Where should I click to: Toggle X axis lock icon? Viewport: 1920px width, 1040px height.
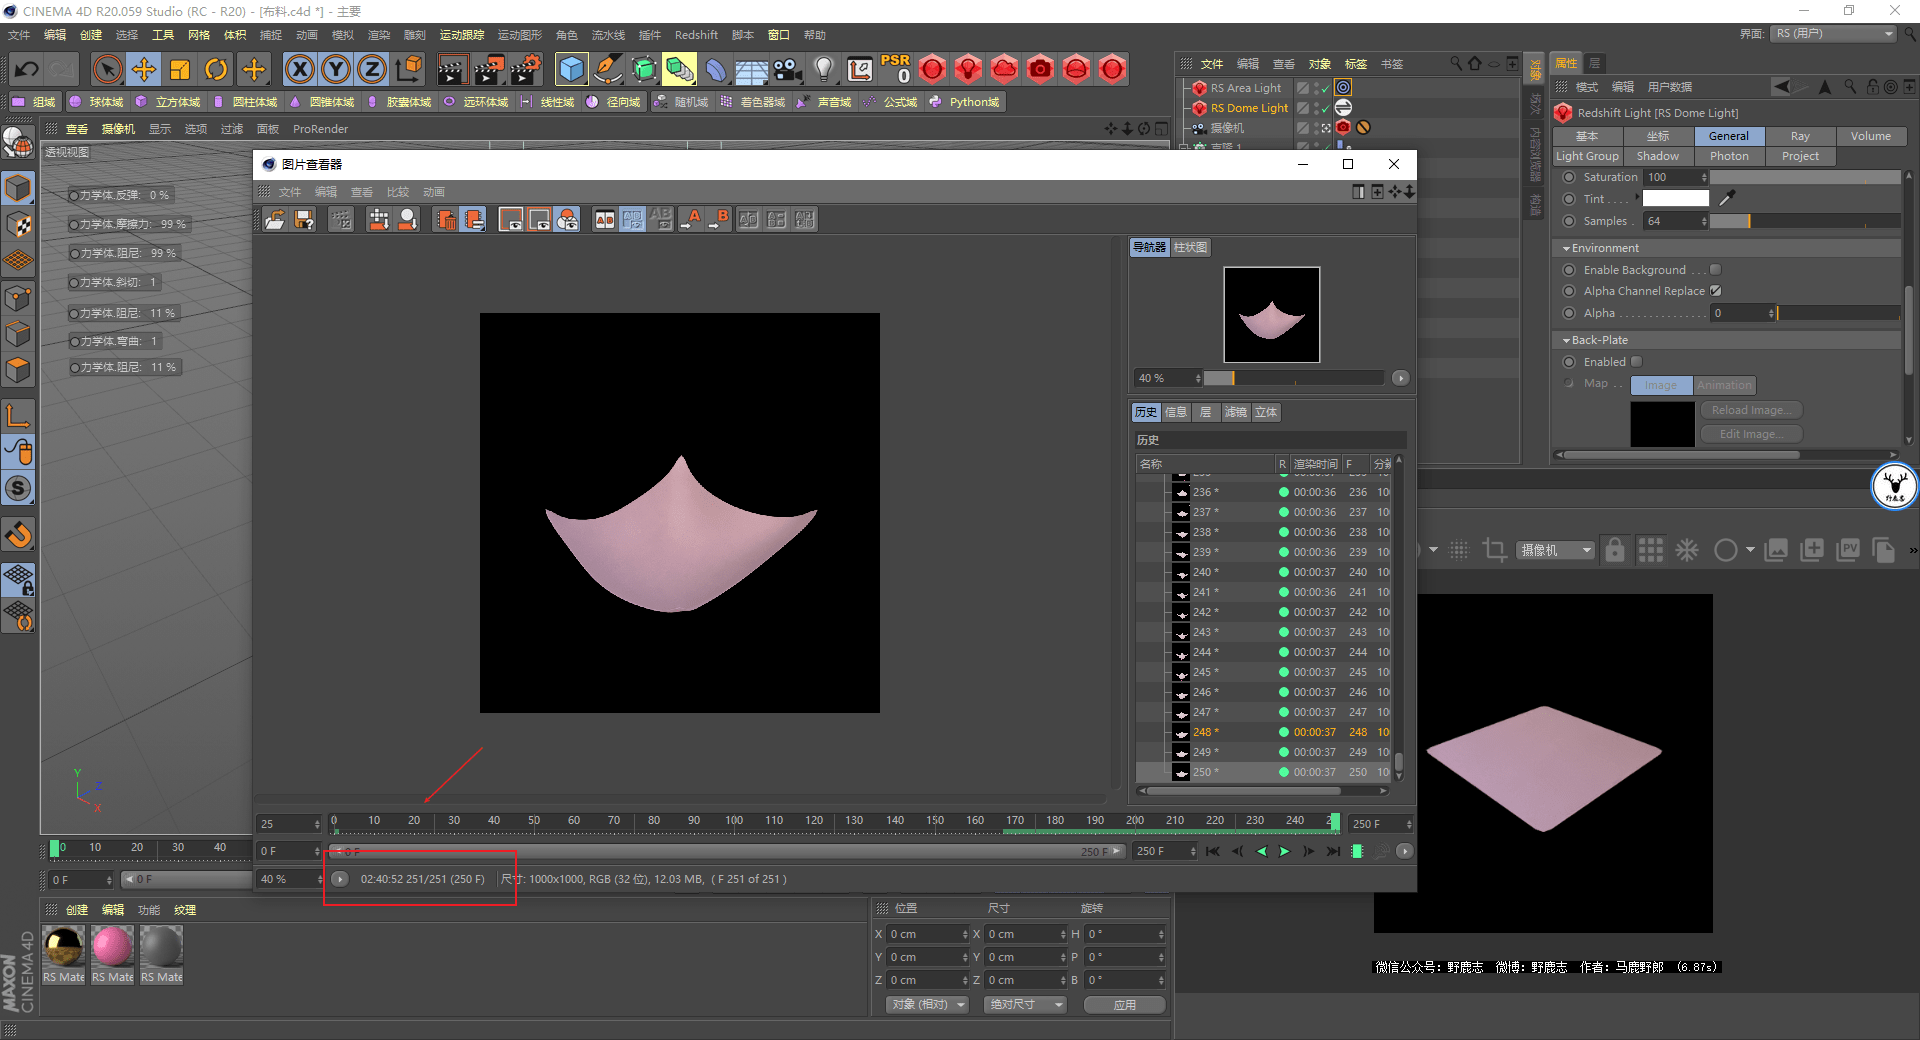coord(299,69)
